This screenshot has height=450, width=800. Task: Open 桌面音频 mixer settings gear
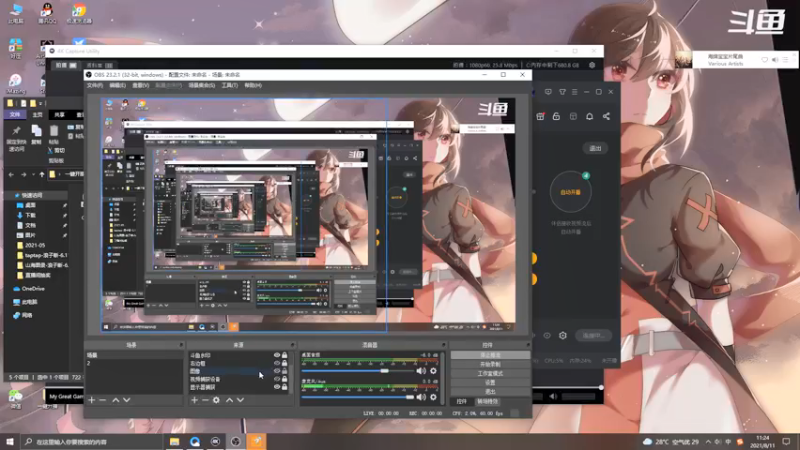433,371
